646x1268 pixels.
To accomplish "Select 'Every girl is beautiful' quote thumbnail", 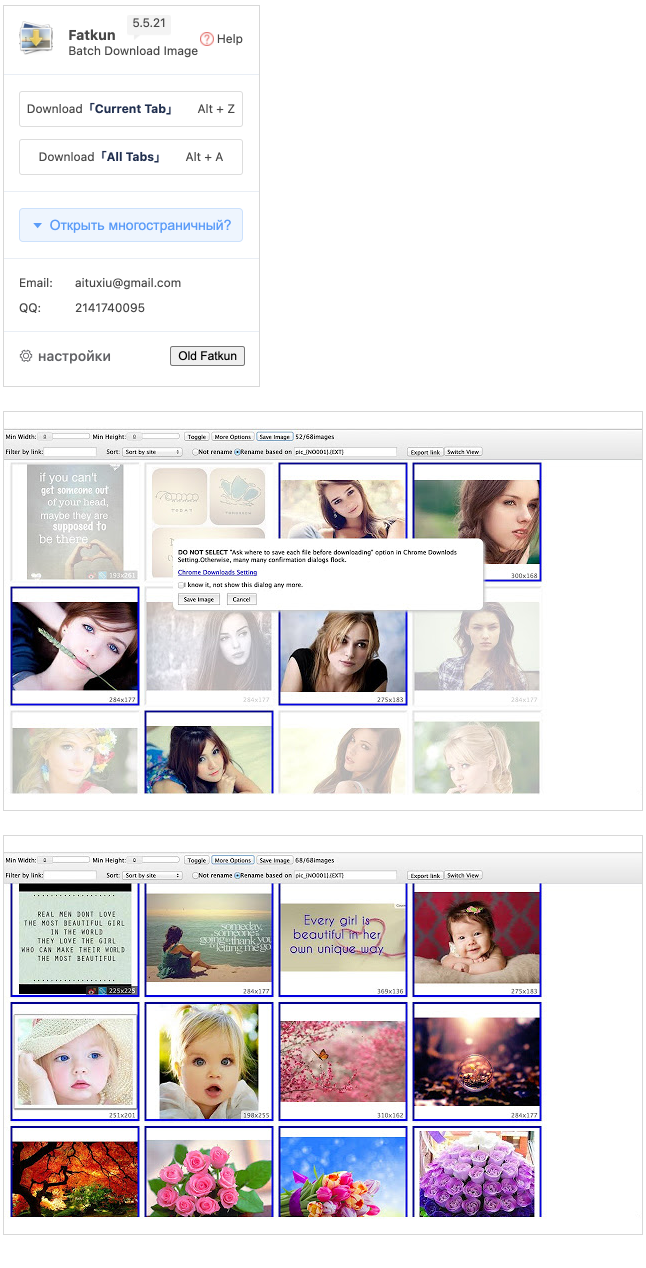I will click(x=343, y=940).
